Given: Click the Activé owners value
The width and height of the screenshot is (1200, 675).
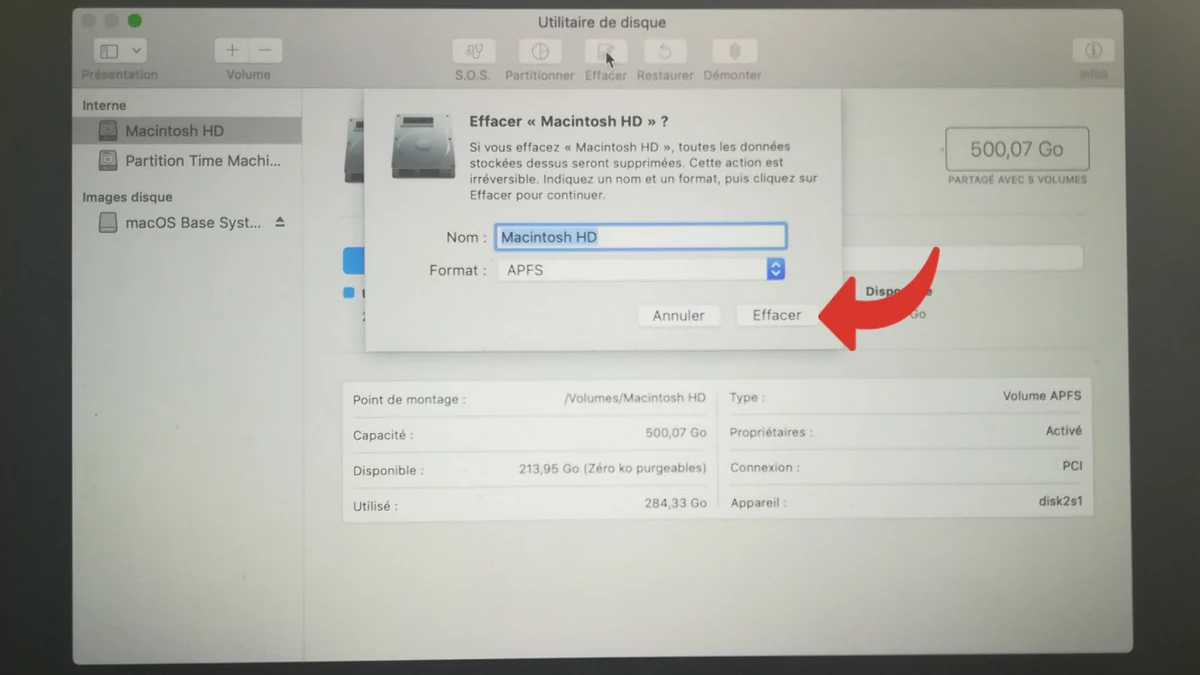Looking at the screenshot, I should [1063, 431].
